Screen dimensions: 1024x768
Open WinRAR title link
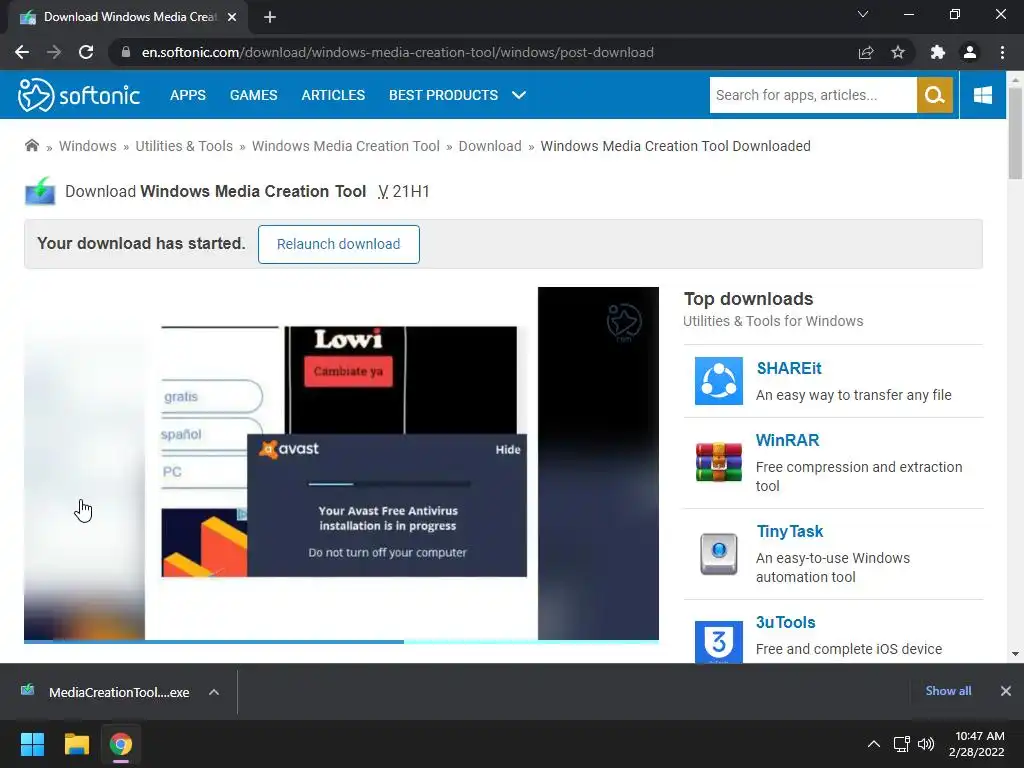[787, 440]
